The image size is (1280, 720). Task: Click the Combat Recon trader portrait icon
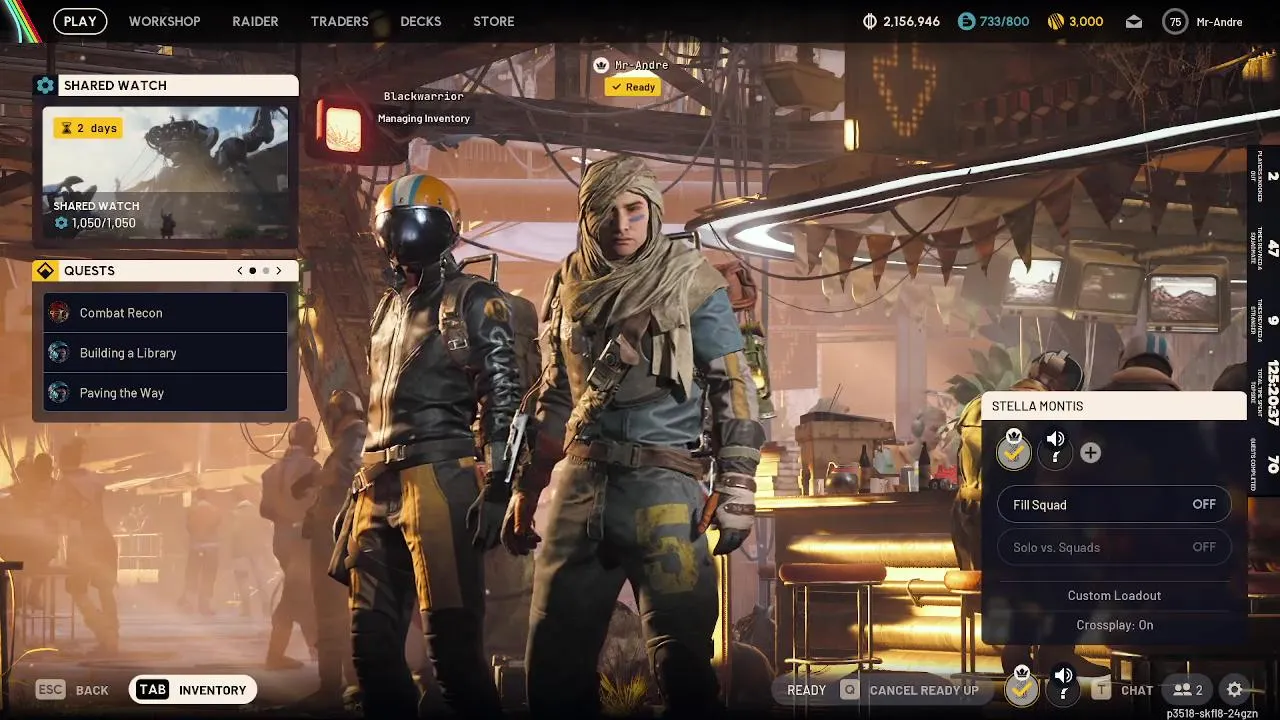(59, 312)
